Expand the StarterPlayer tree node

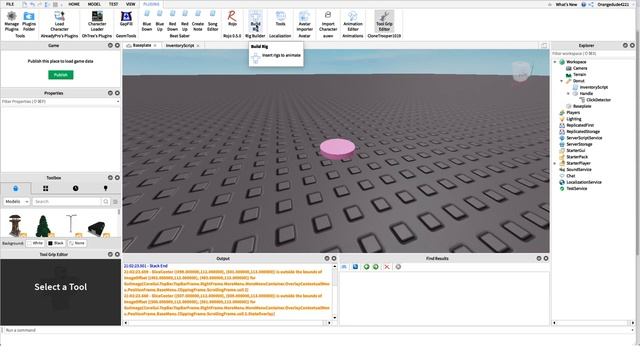555,163
